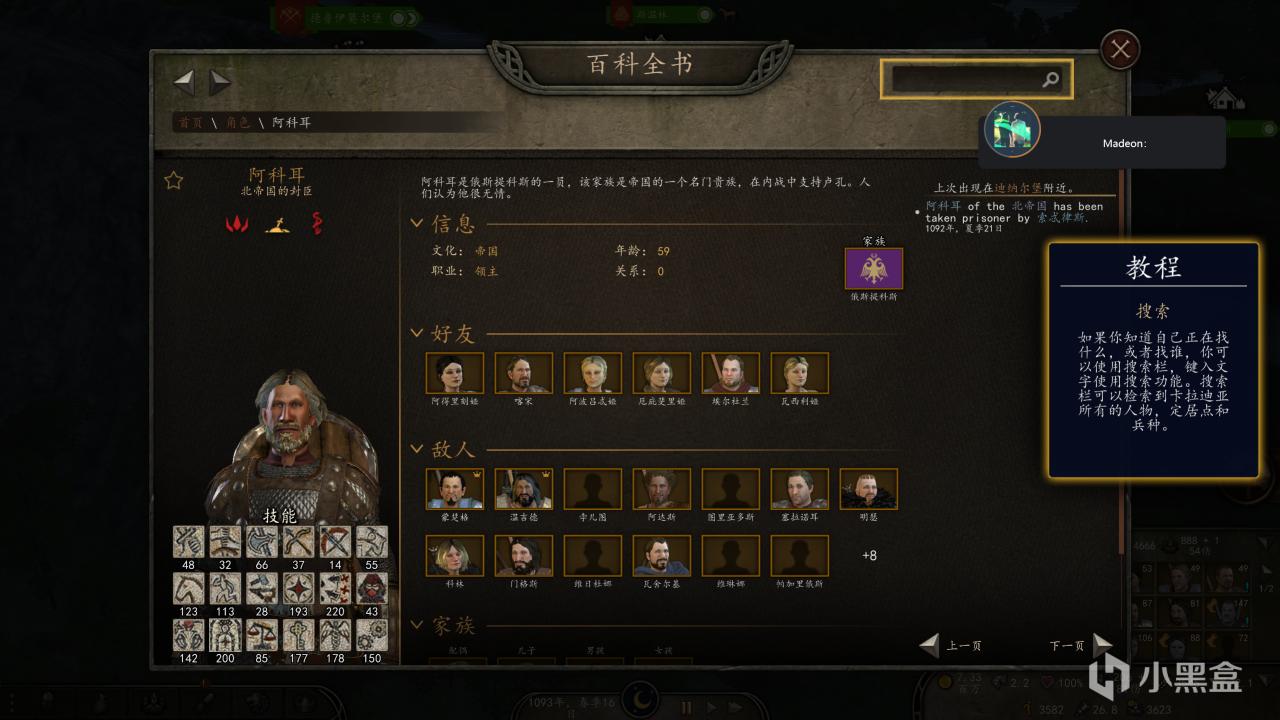Image resolution: width=1280 pixels, height=720 pixels.
Task: Go back with the left arrow icon
Action: click(184, 82)
